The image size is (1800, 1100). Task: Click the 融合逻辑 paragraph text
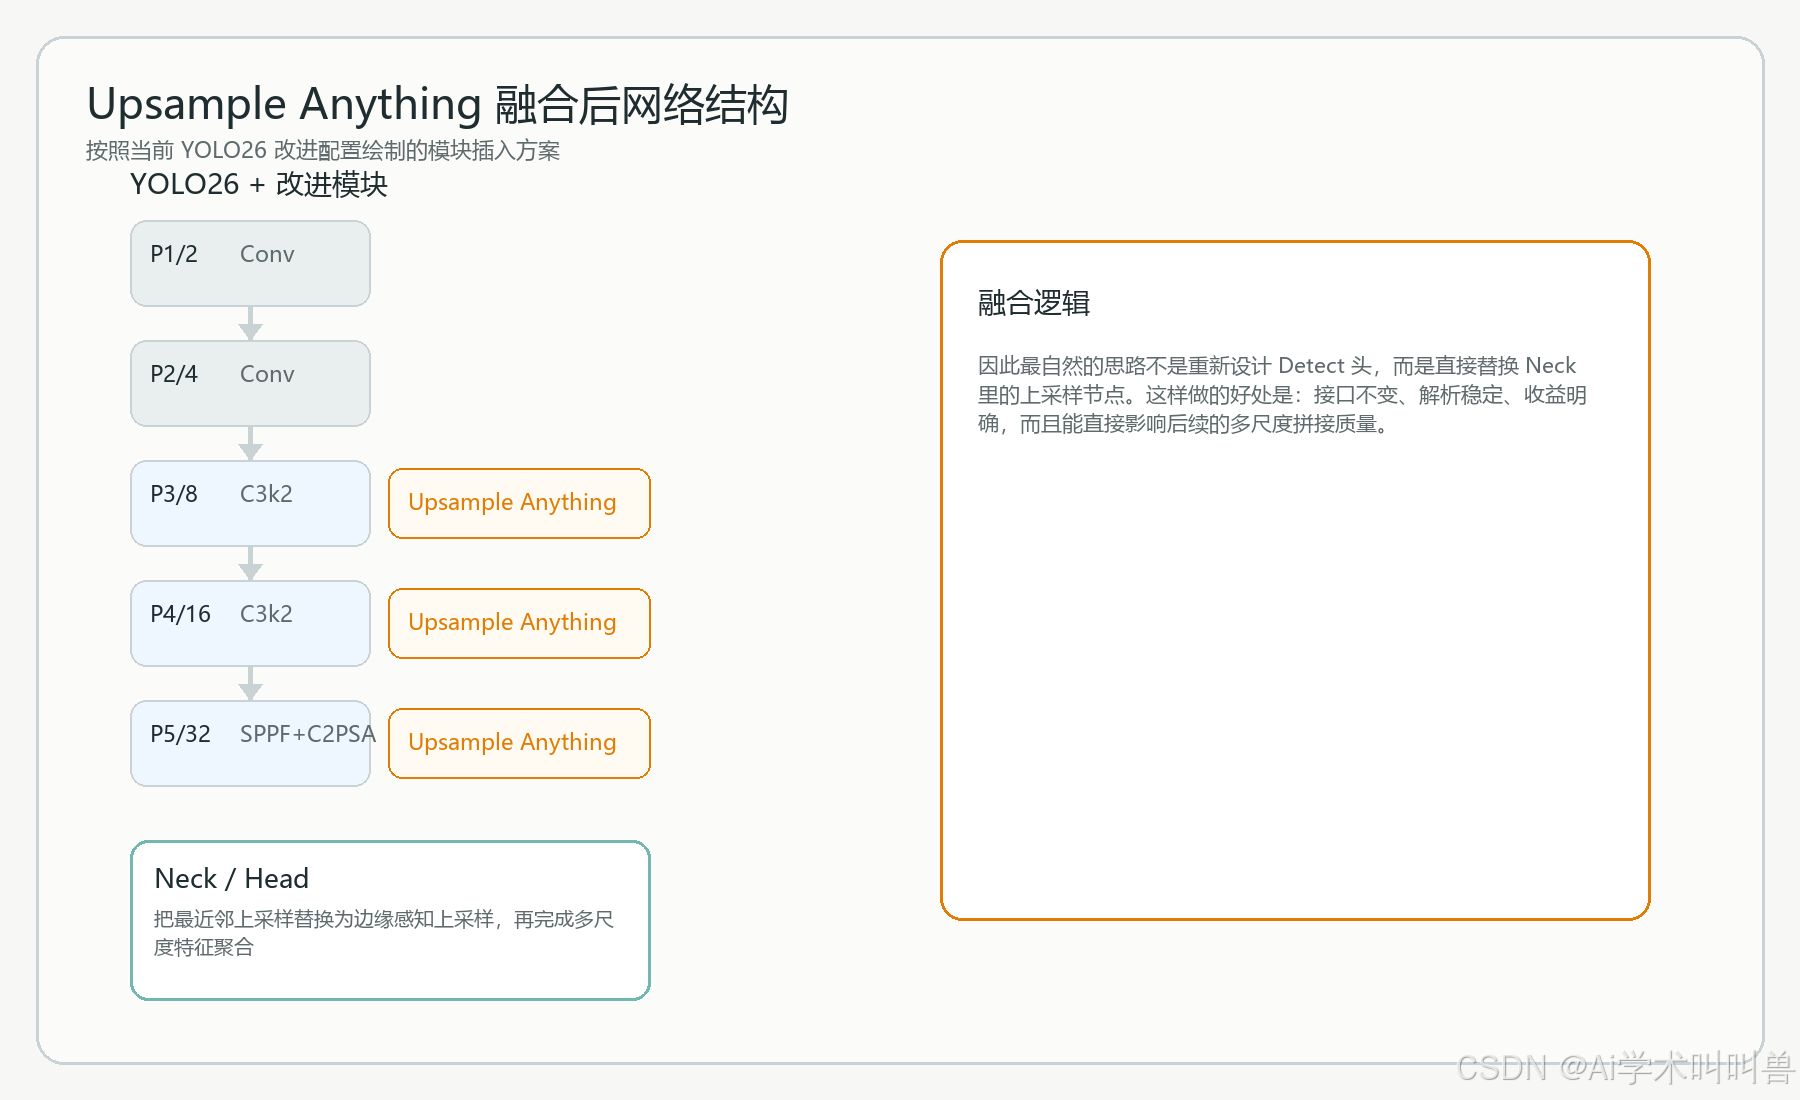click(1282, 394)
